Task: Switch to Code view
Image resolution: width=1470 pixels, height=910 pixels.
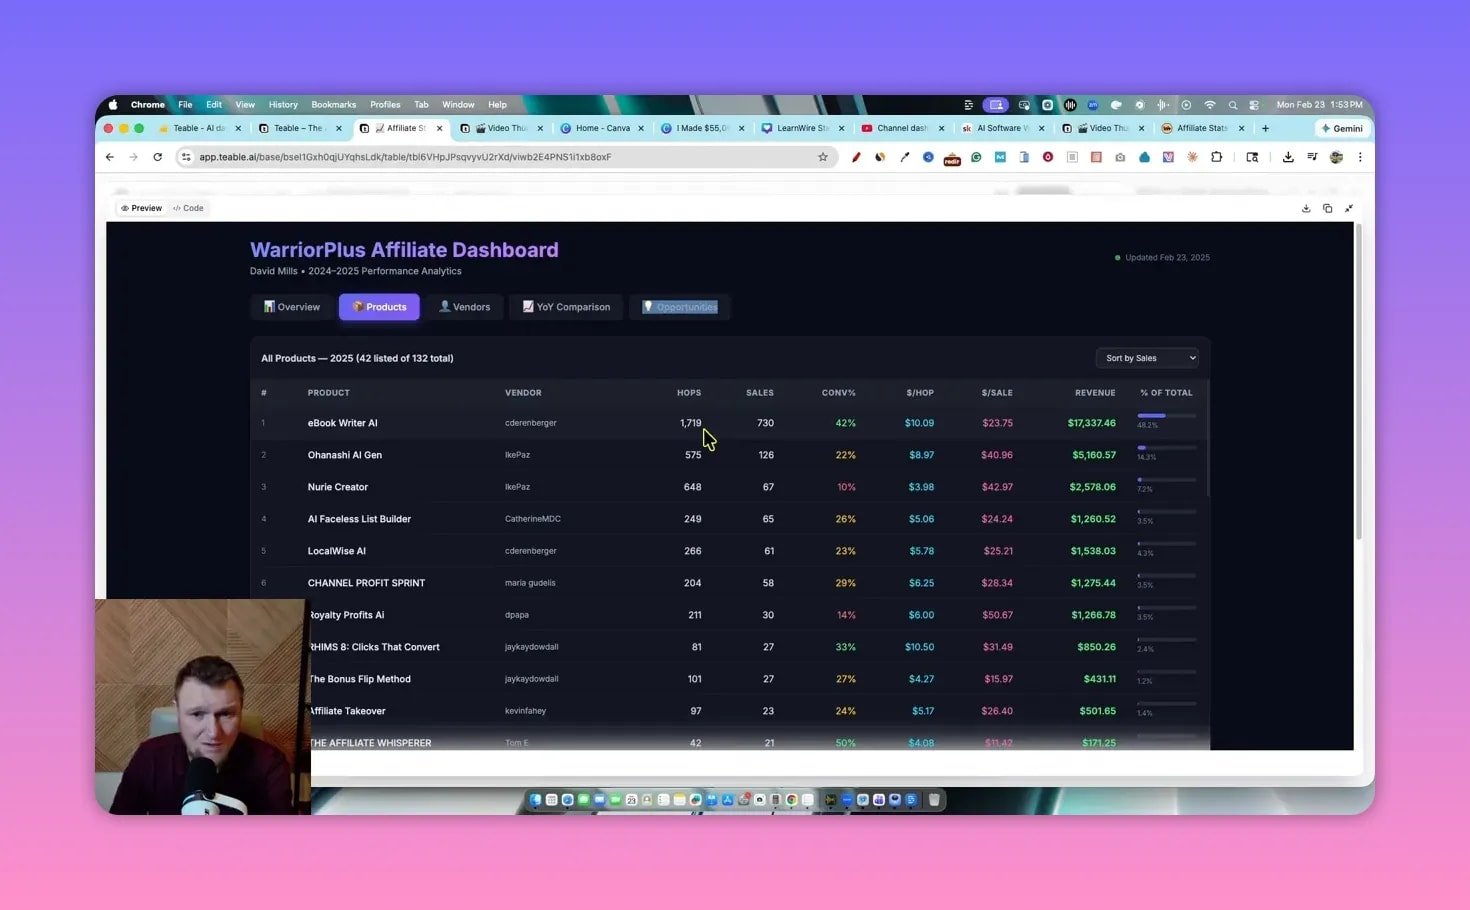Action: [x=188, y=207]
